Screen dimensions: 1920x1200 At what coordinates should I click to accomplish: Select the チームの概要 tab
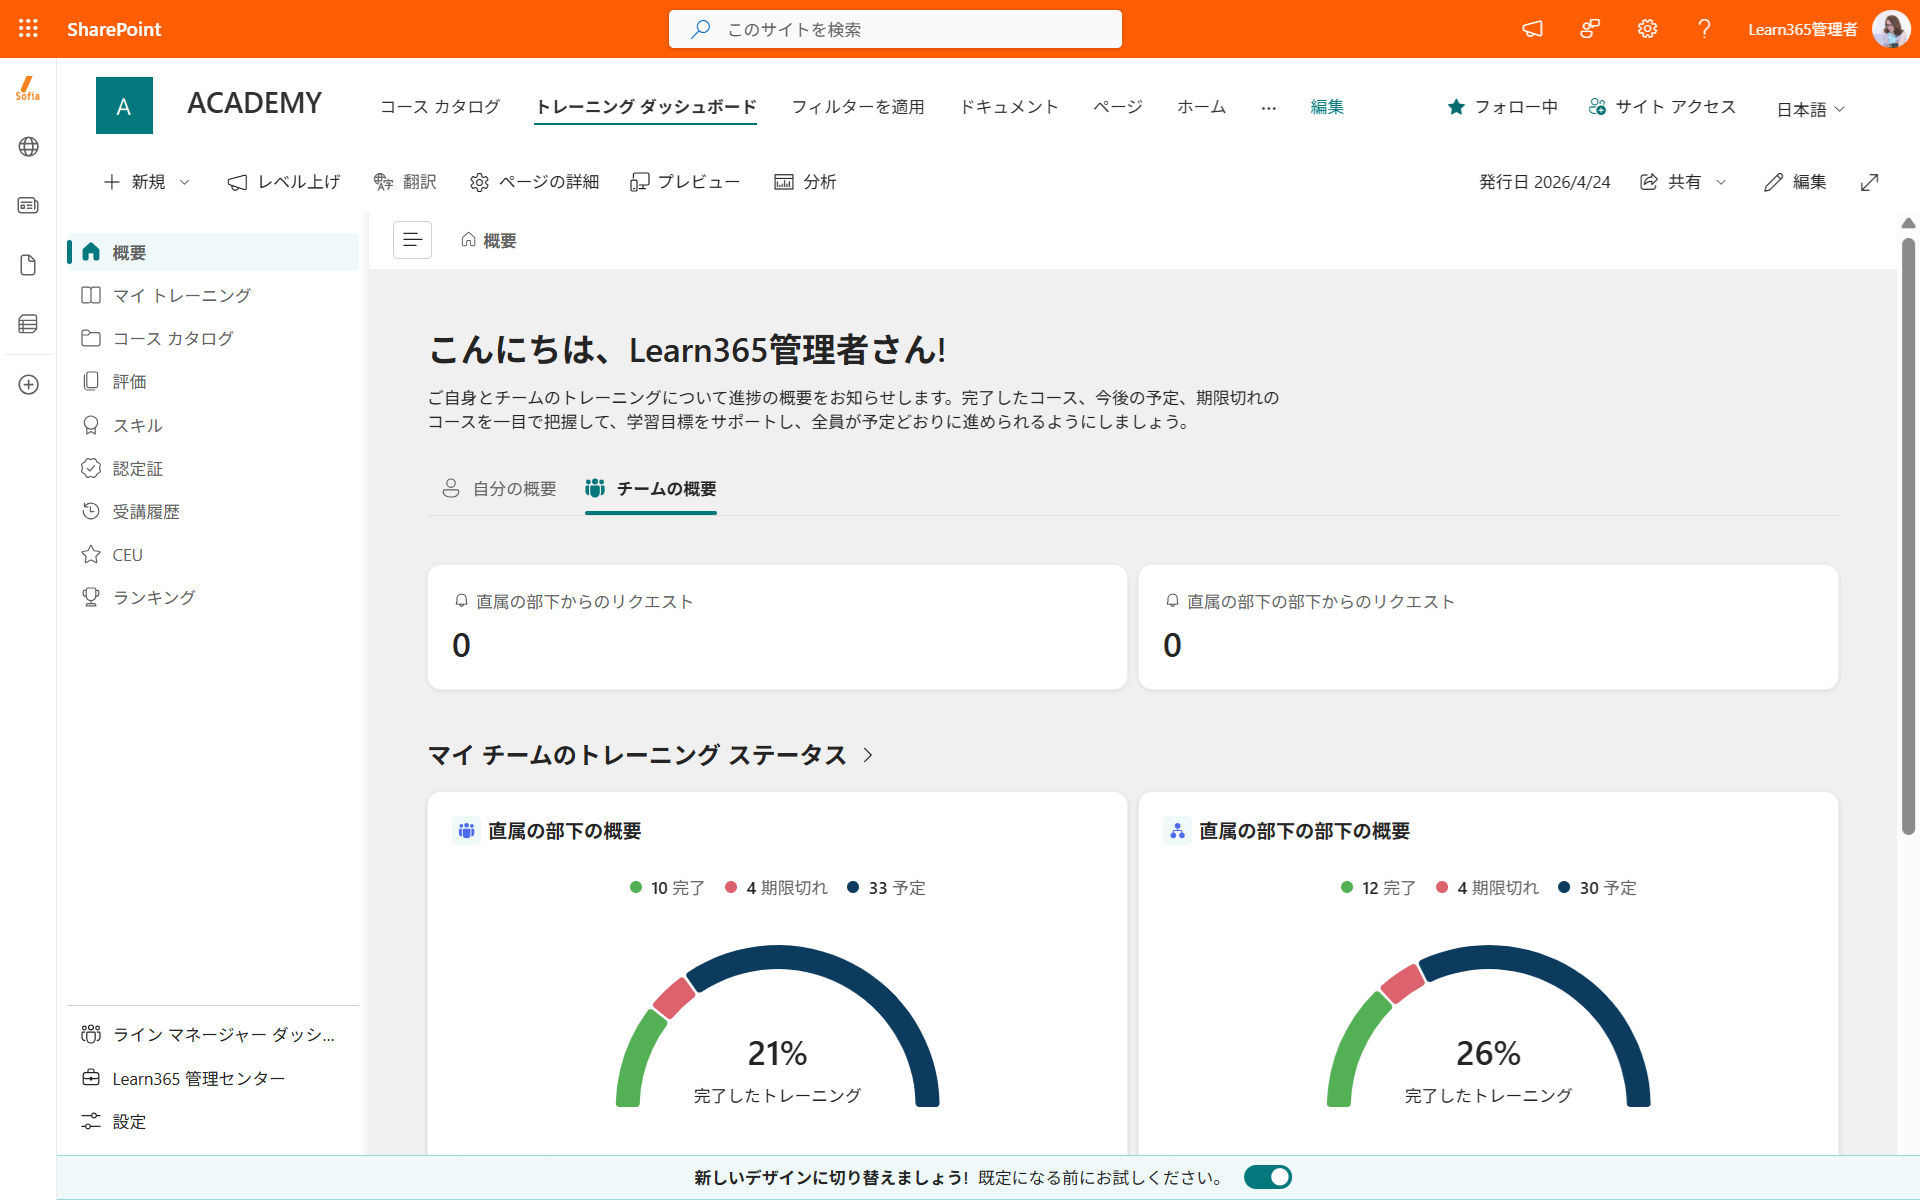[x=651, y=489]
